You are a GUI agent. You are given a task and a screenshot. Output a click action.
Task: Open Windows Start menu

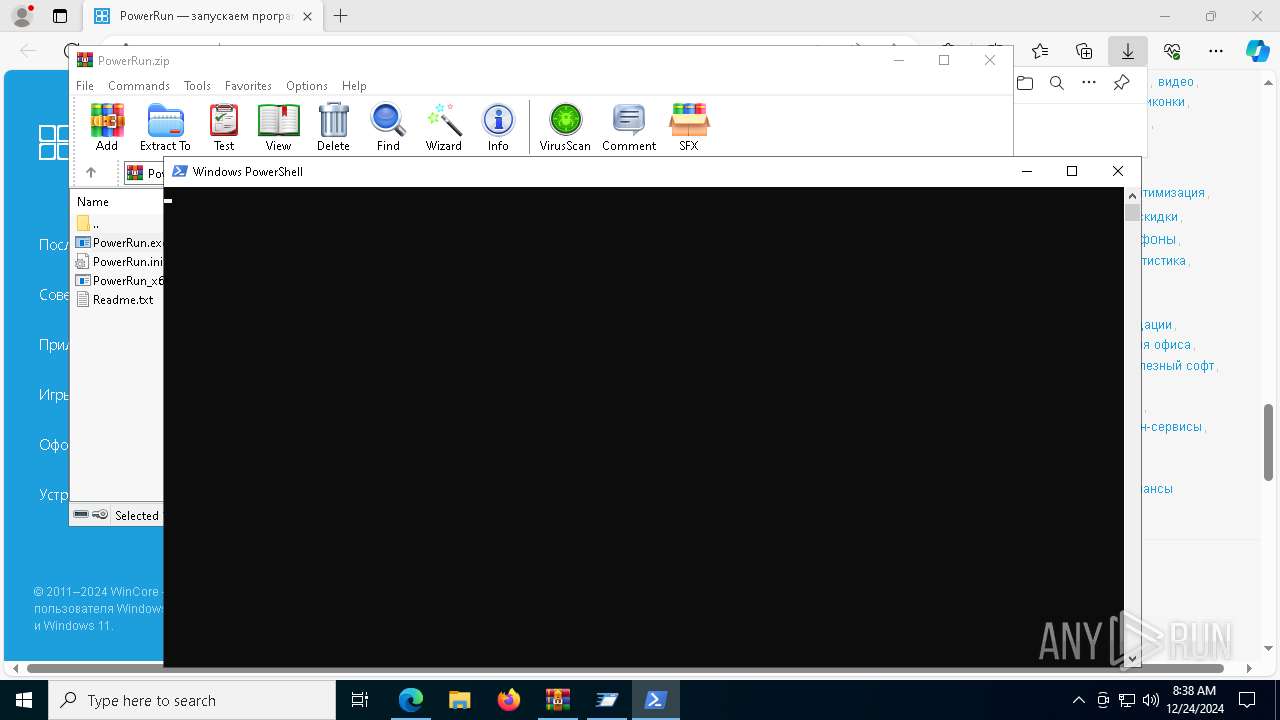point(24,700)
